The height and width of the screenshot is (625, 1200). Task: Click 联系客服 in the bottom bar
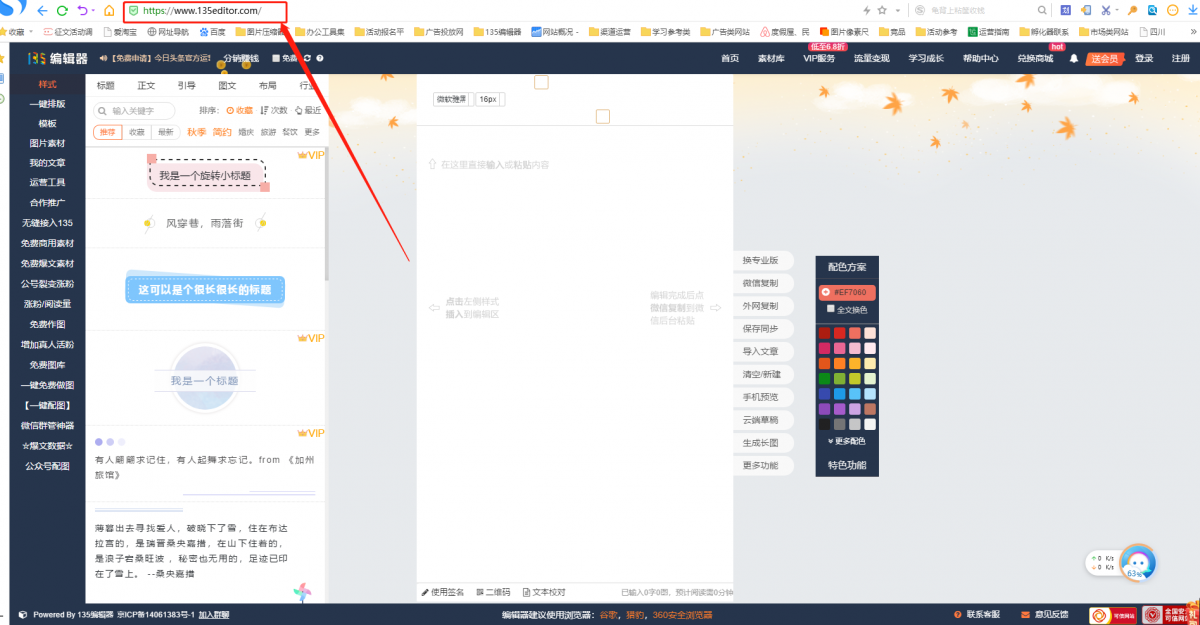pos(977,614)
